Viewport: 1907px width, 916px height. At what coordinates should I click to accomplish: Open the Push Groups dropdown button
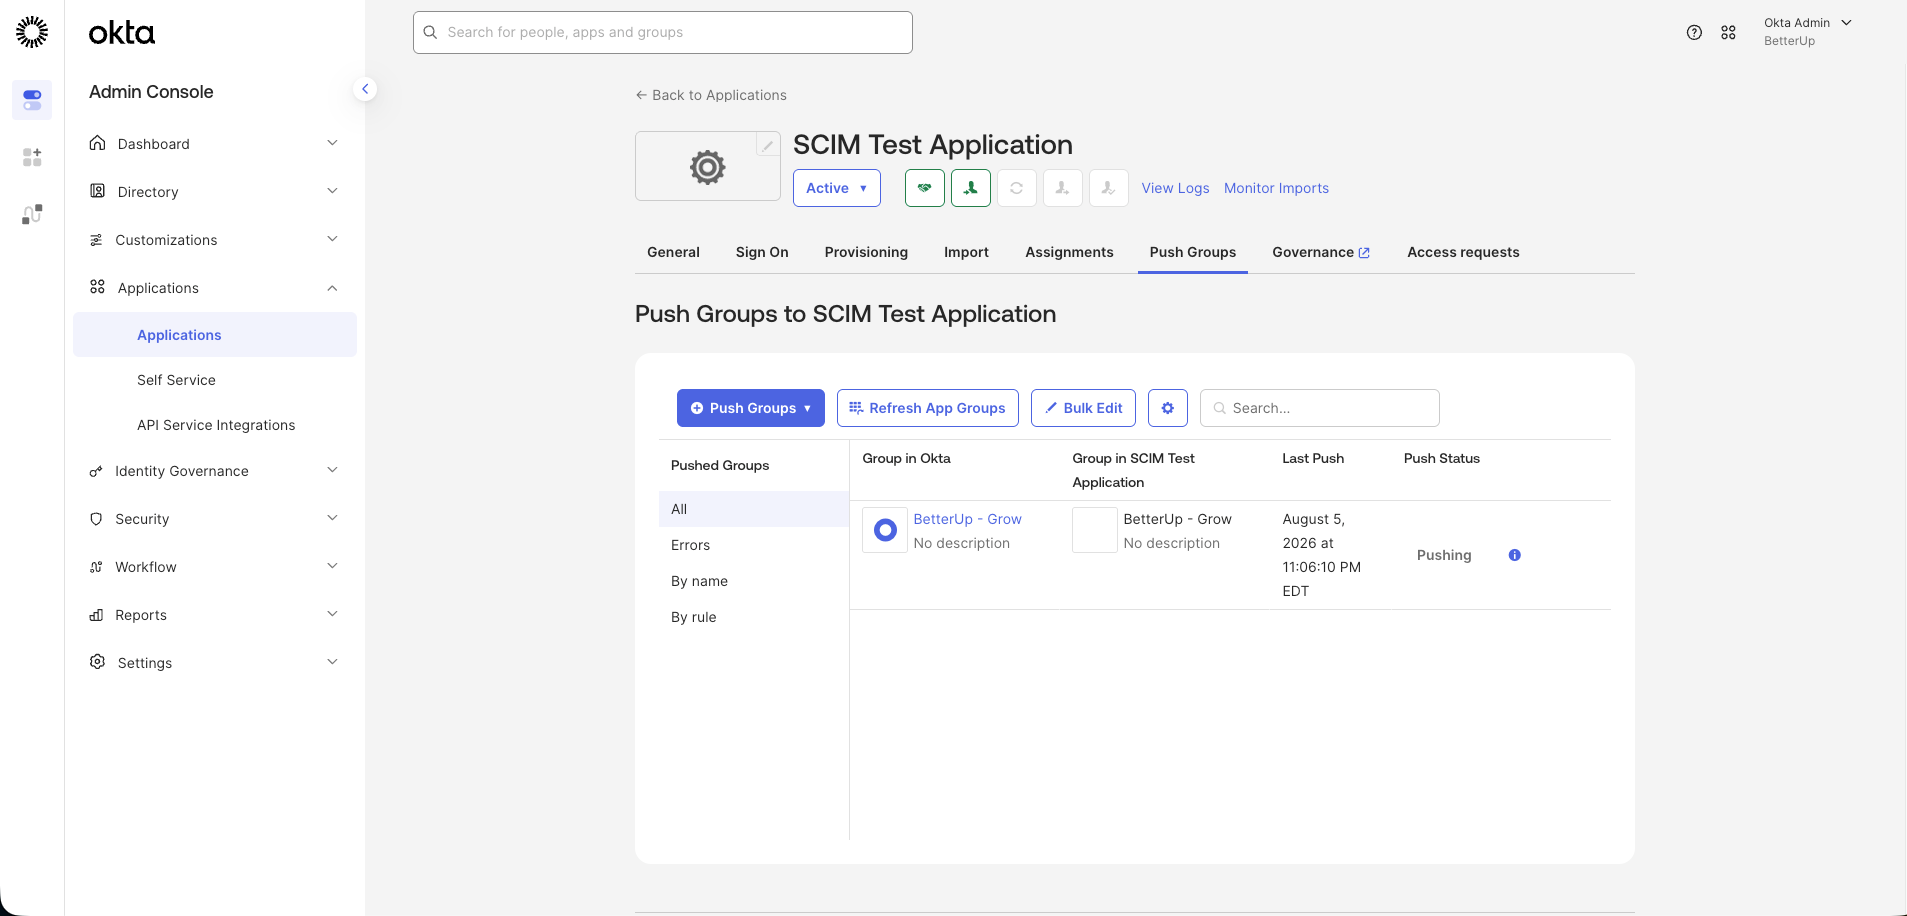tap(751, 408)
